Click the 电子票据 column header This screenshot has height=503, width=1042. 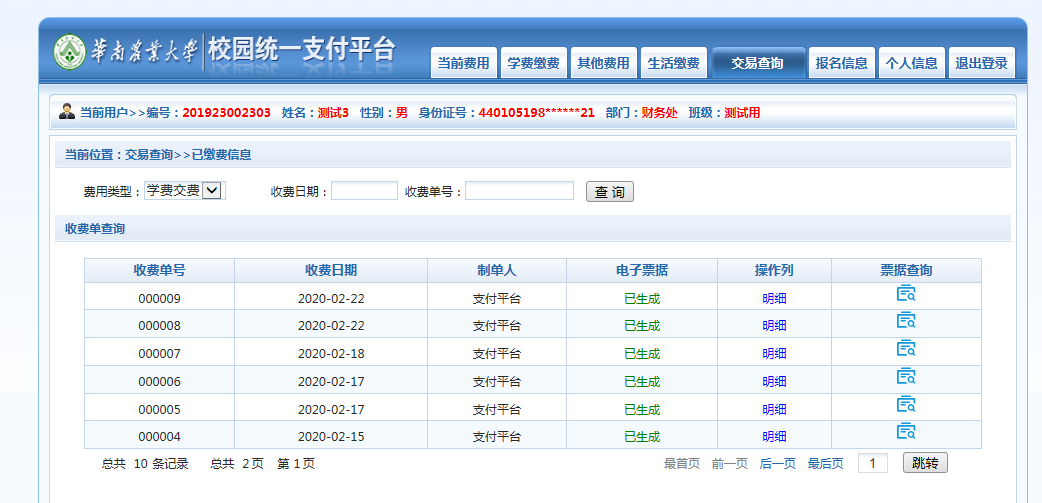tap(642, 270)
